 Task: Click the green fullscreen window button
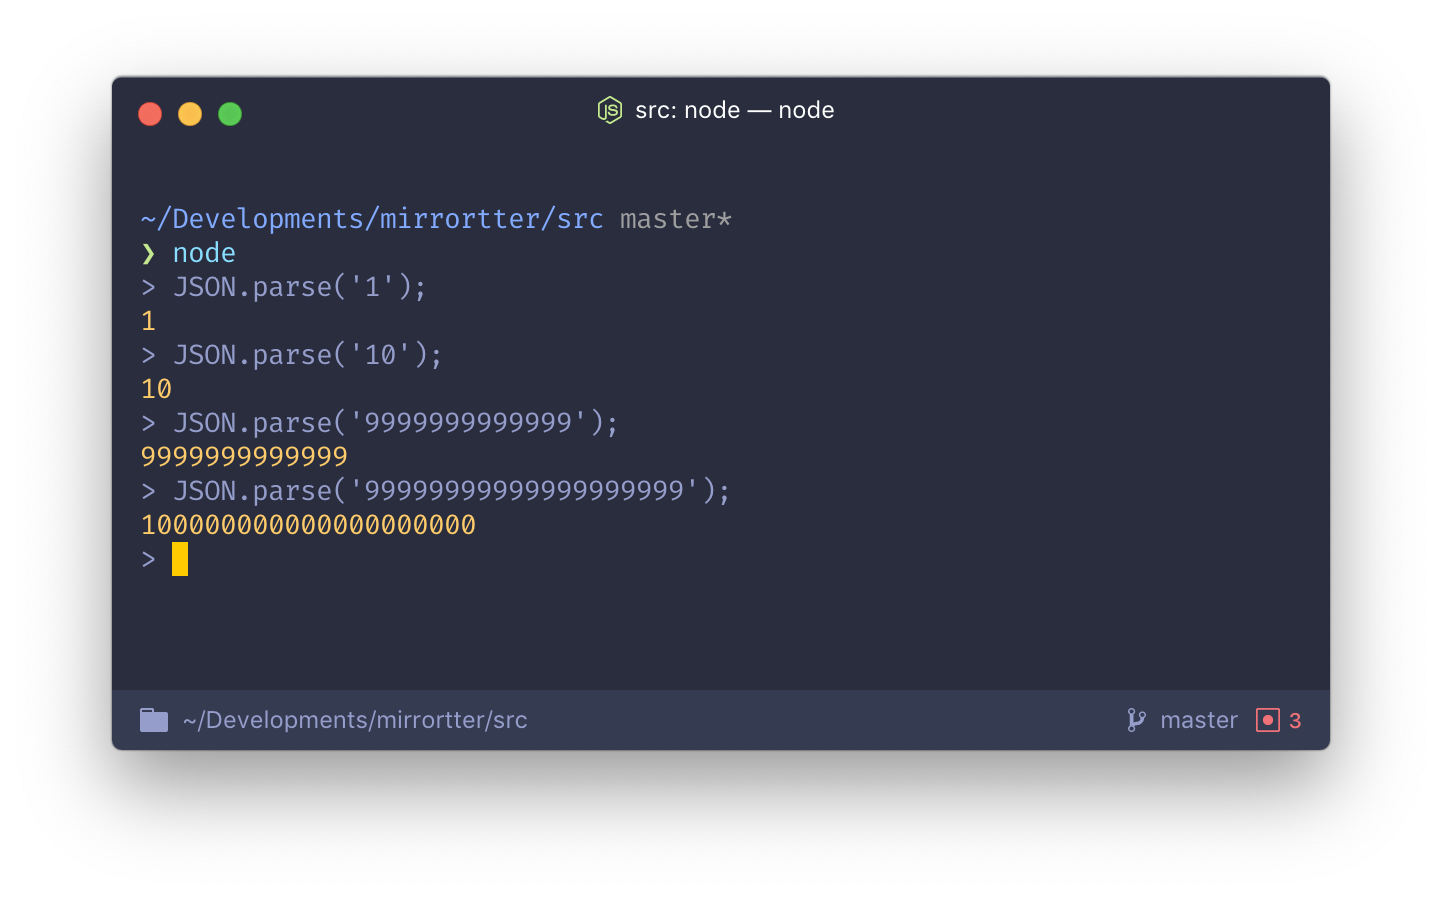coord(230,114)
